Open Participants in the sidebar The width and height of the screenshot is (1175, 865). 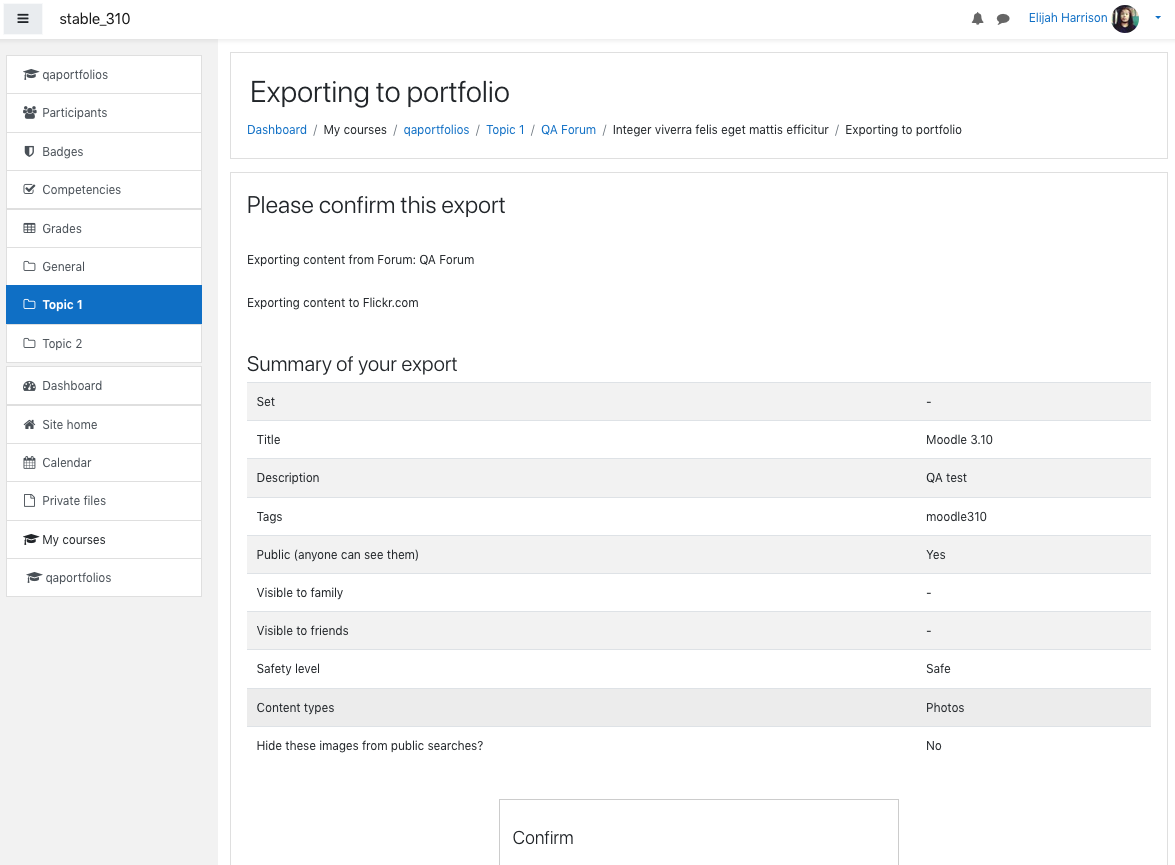click(x=104, y=112)
